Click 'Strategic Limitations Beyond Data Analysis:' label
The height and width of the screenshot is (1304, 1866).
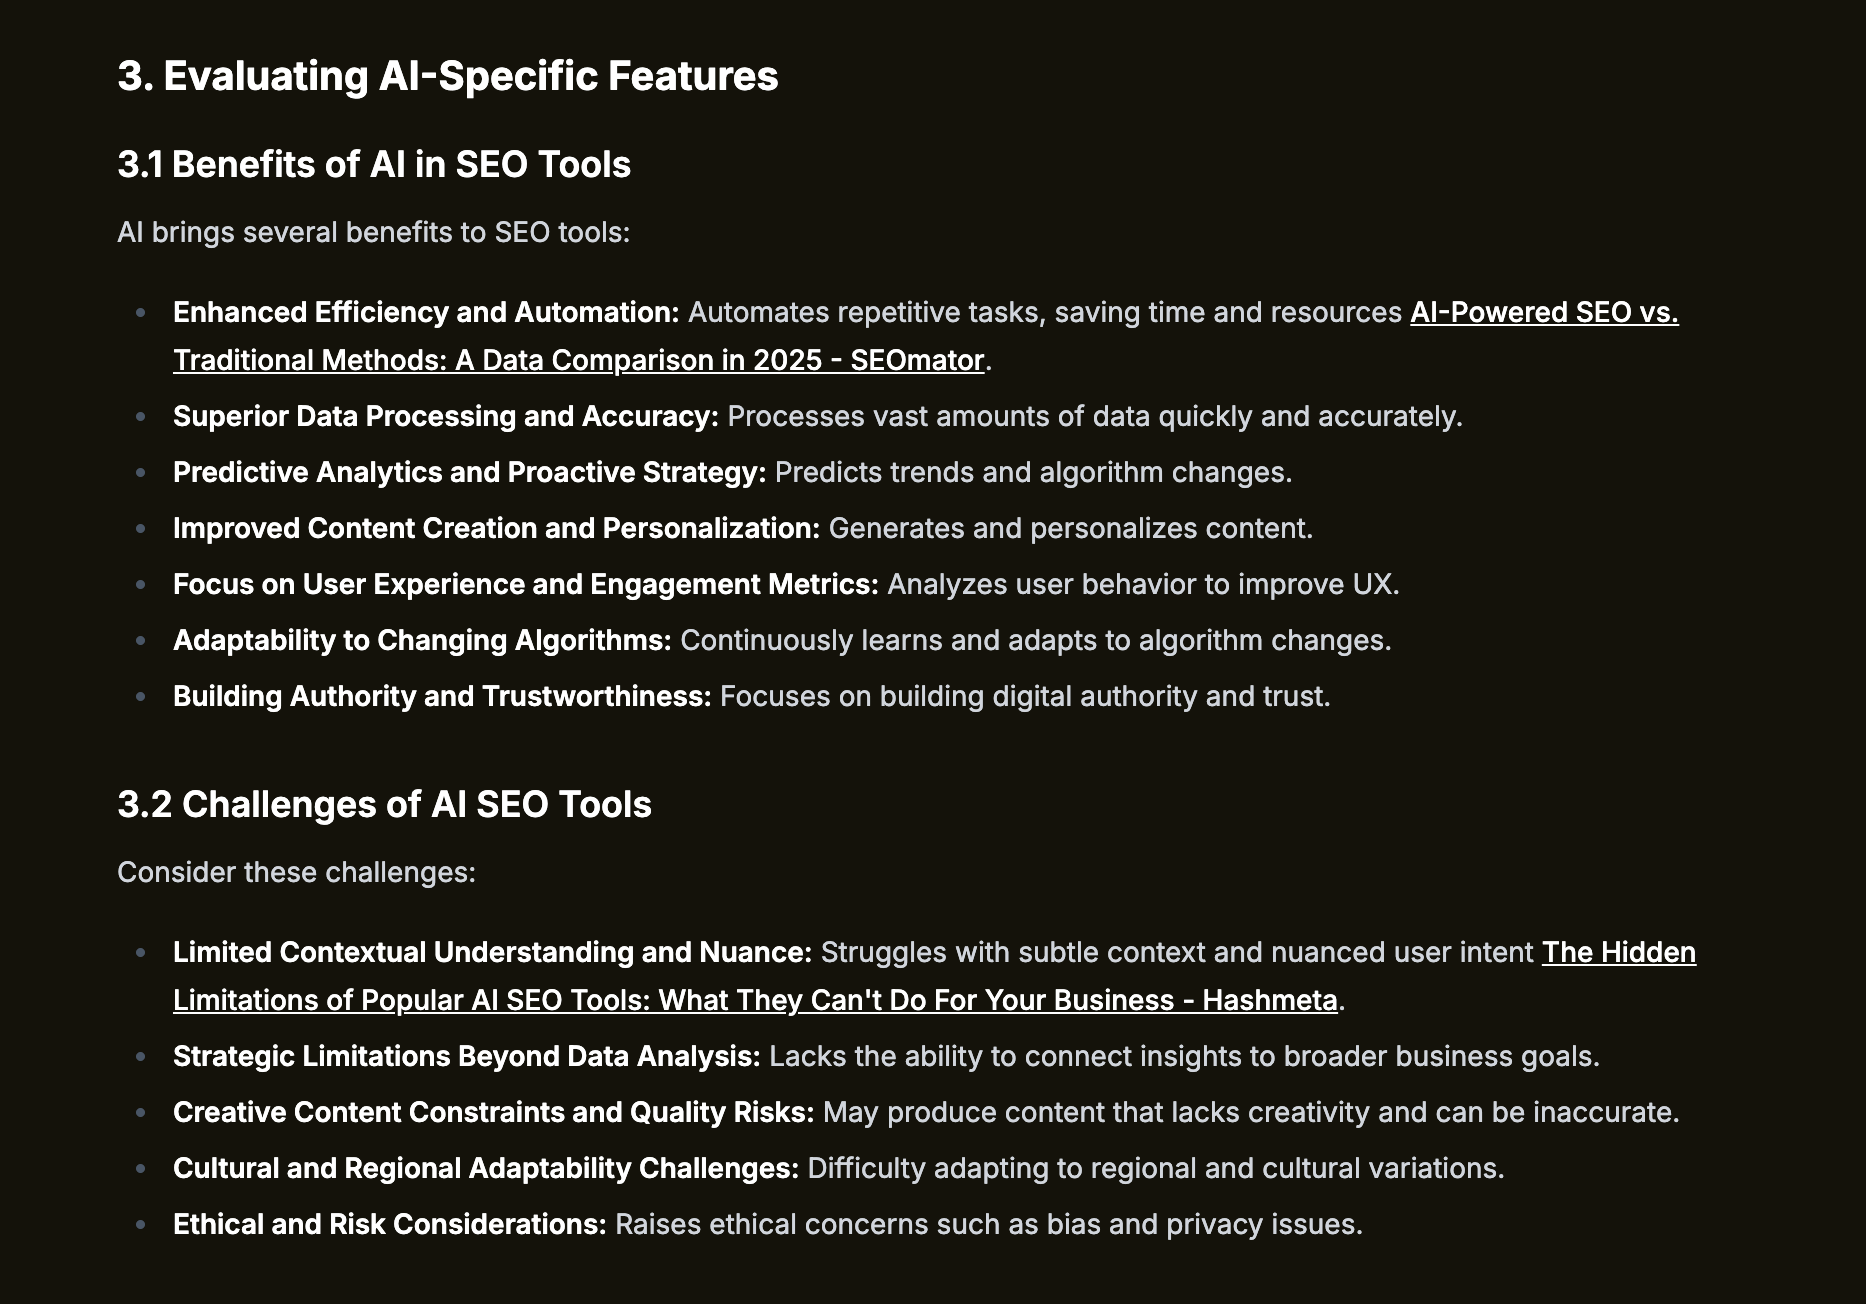467,1056
